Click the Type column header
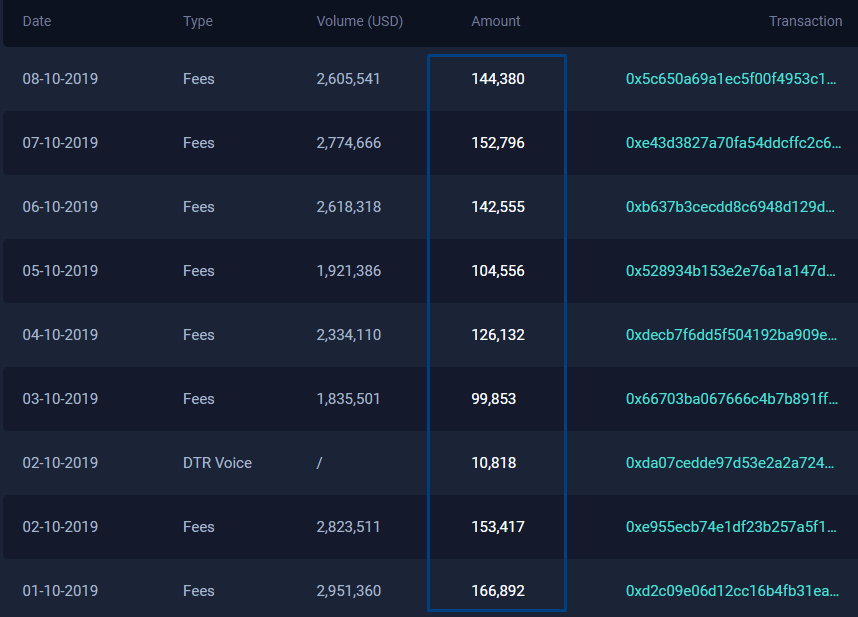Screen dimensions: 858x617 tap(198, 21)
